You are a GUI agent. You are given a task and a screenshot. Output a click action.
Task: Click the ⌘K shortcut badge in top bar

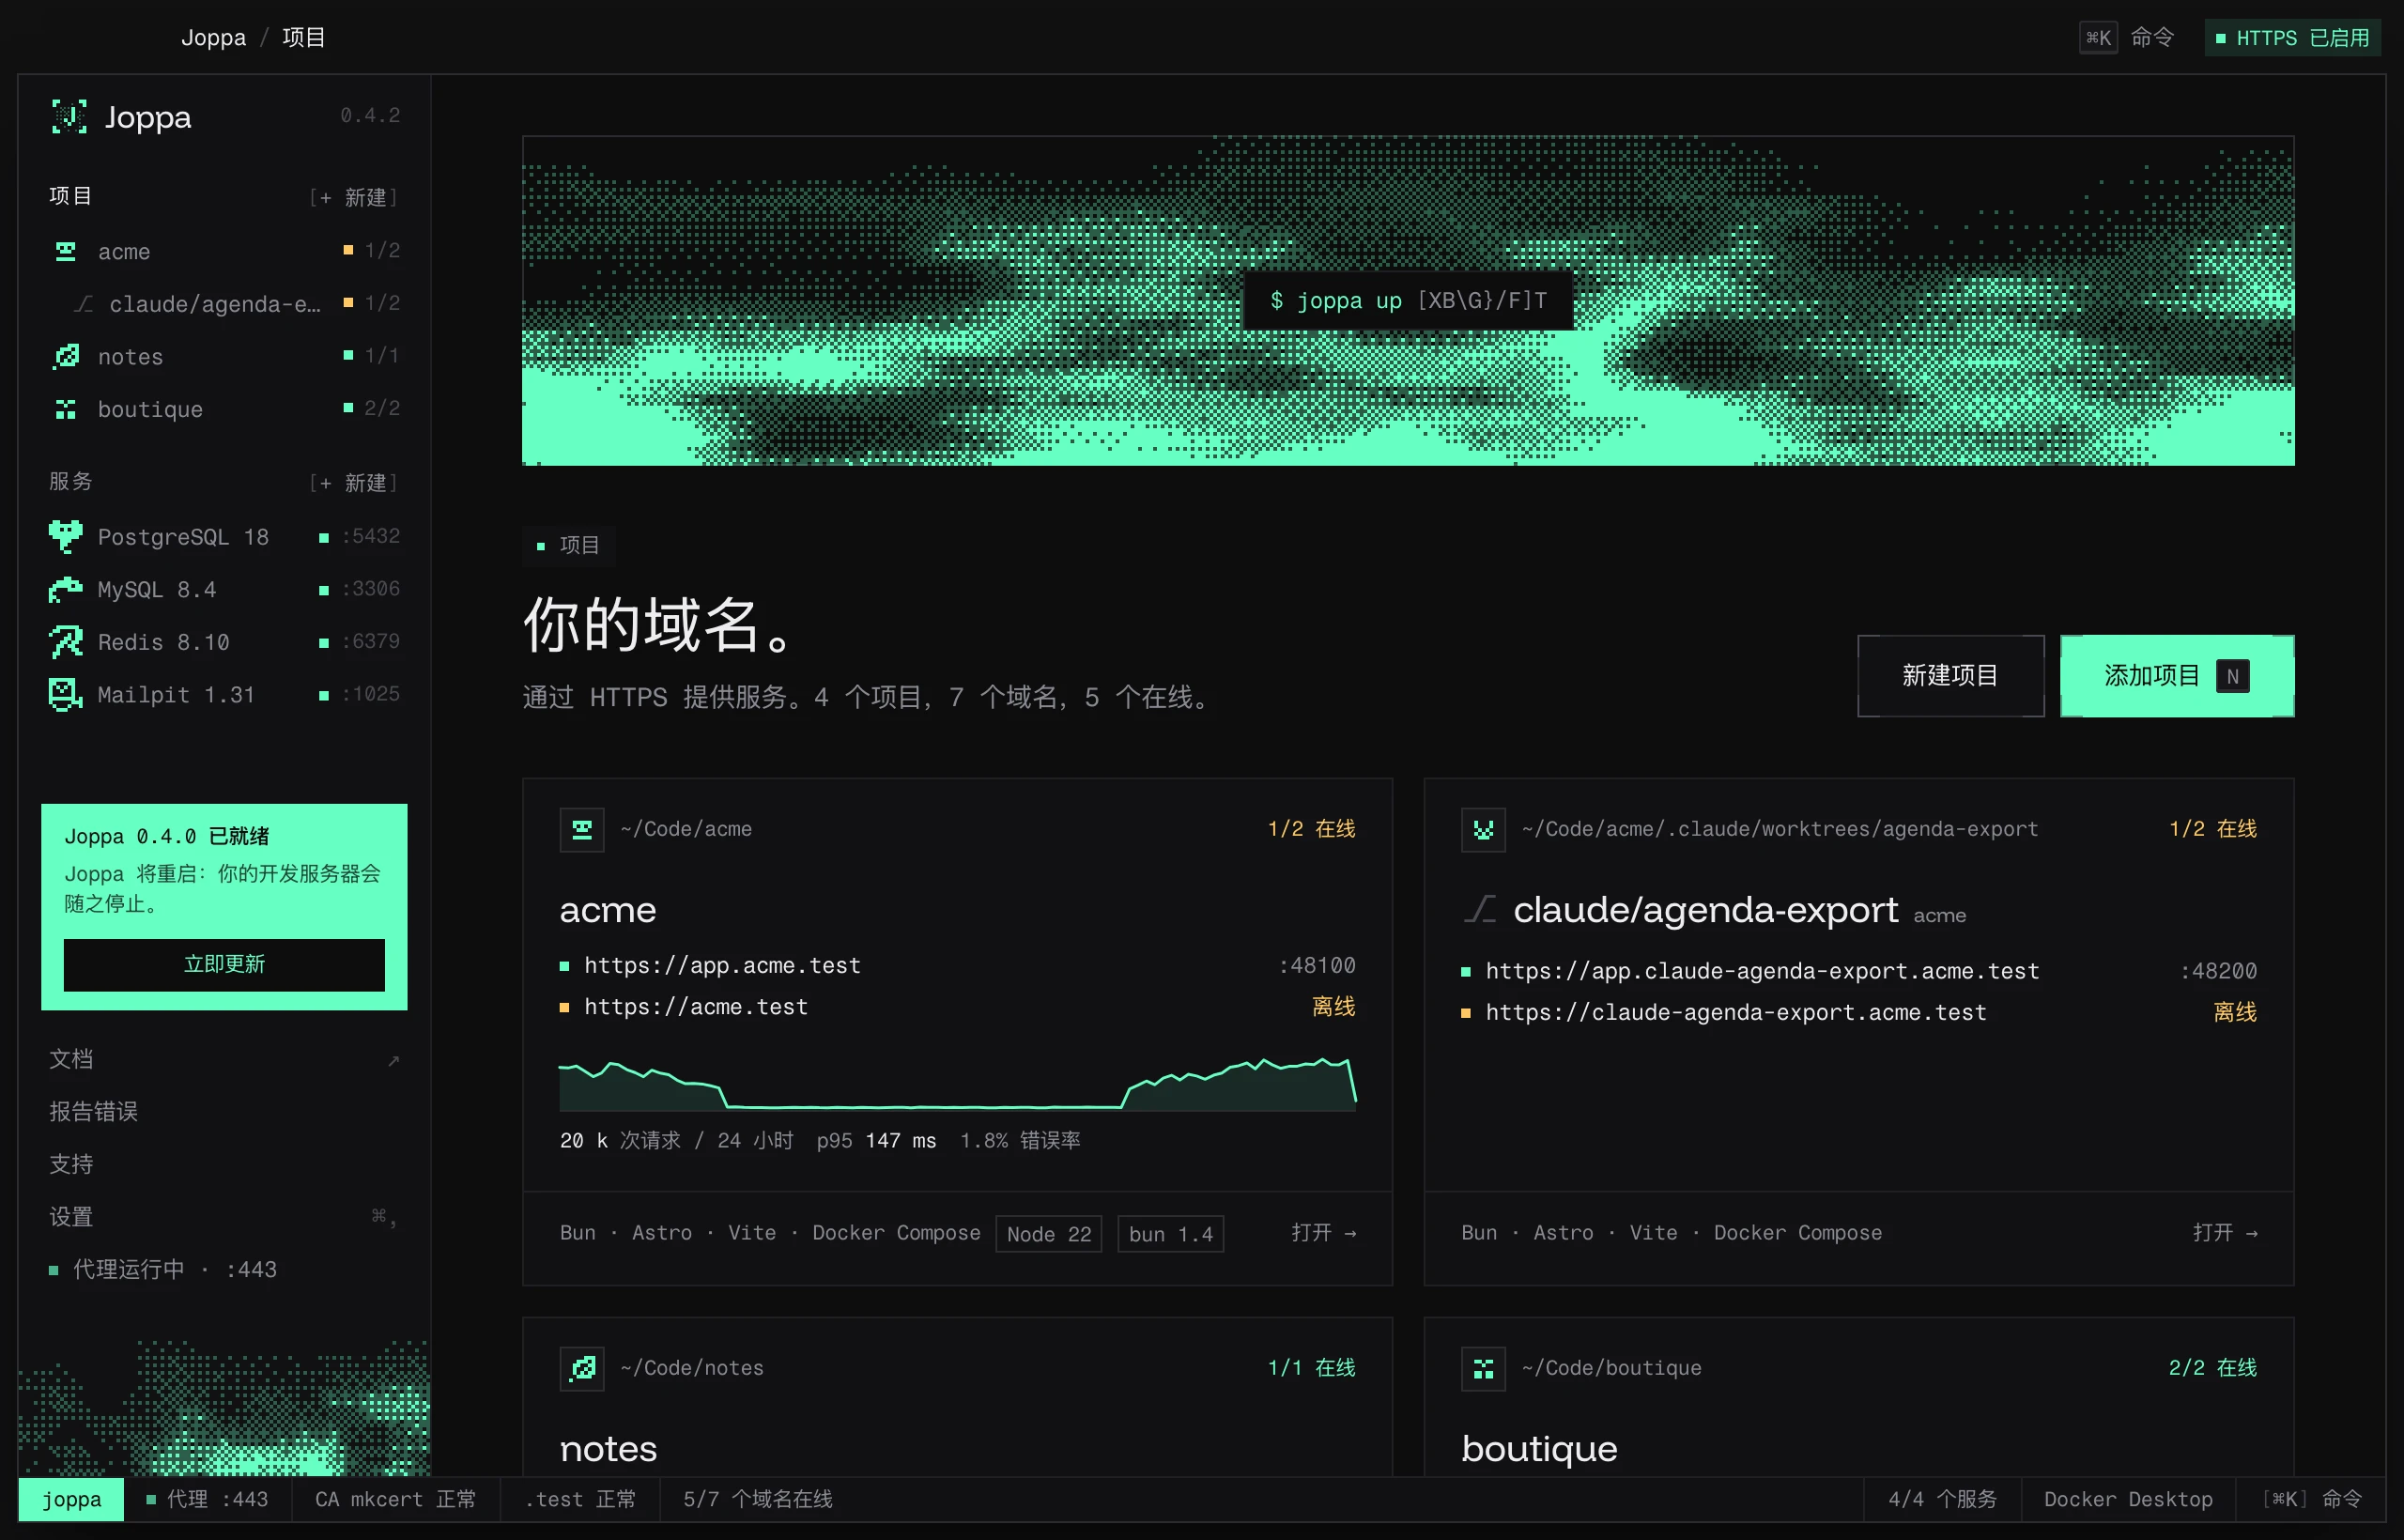pyautogui.click(x=2098, y=38)
